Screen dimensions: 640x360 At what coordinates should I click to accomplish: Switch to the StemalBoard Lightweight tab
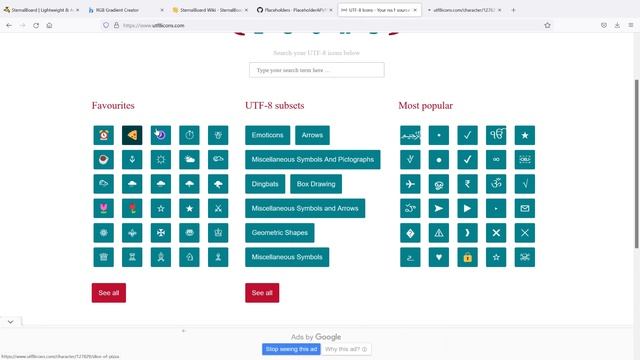pos(40,10)
